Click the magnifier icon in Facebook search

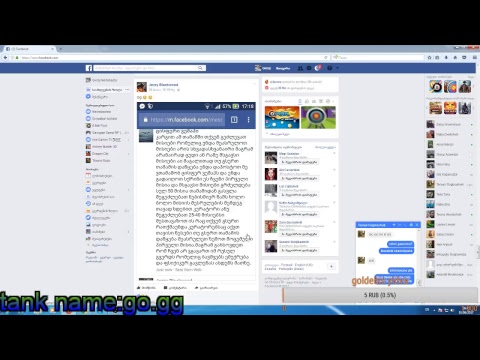point(200,68)
